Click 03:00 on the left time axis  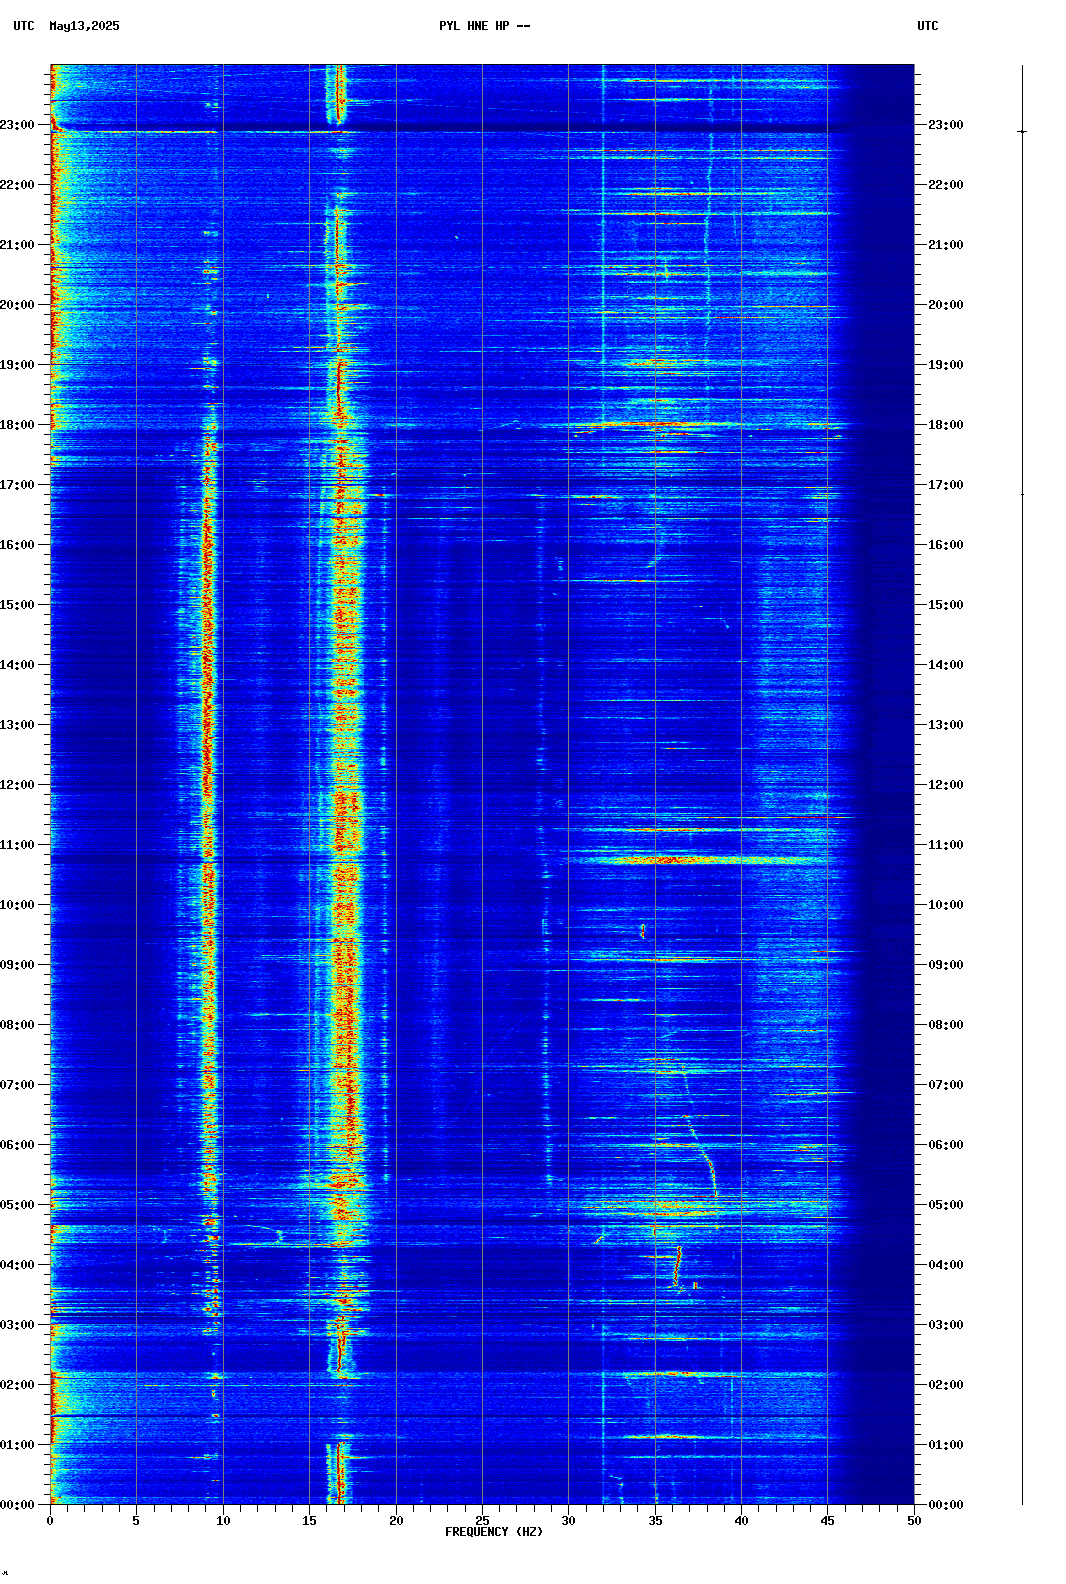pyautogui.click(x=18, y=1325)
